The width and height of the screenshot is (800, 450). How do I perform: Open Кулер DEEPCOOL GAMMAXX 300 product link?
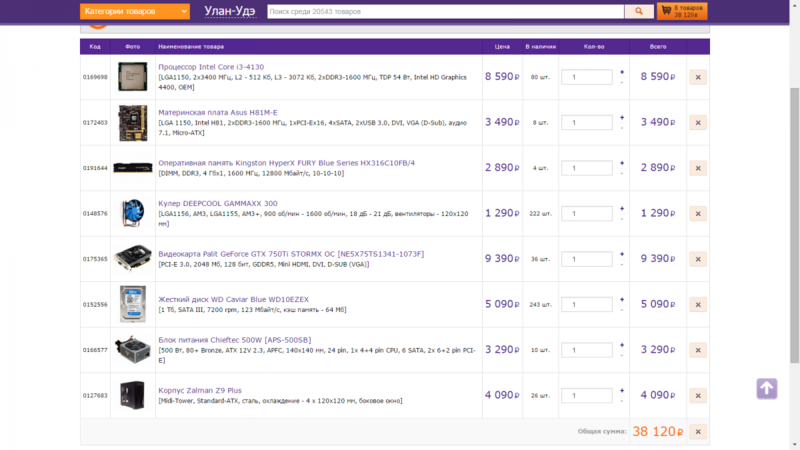(218, 203)
